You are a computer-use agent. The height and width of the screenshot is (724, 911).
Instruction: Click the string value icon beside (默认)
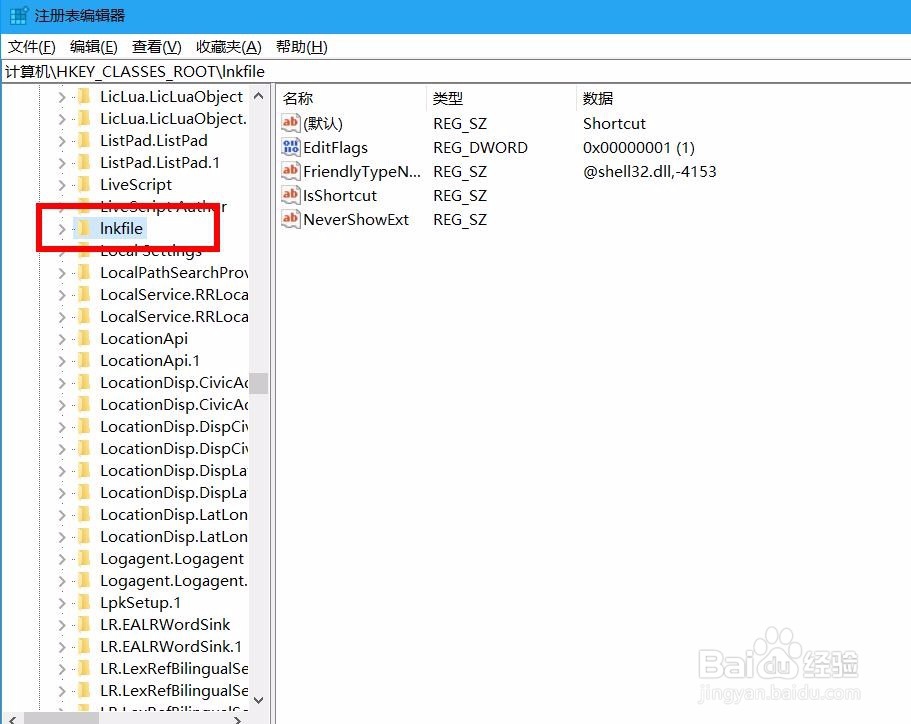click(290, 123)
